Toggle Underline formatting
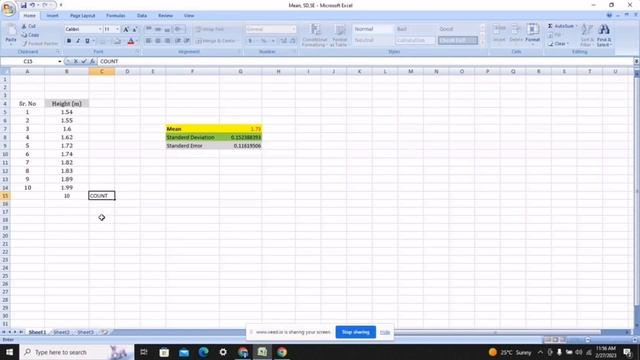The height and width of the screenshot is (360, 640). (87, 41)
